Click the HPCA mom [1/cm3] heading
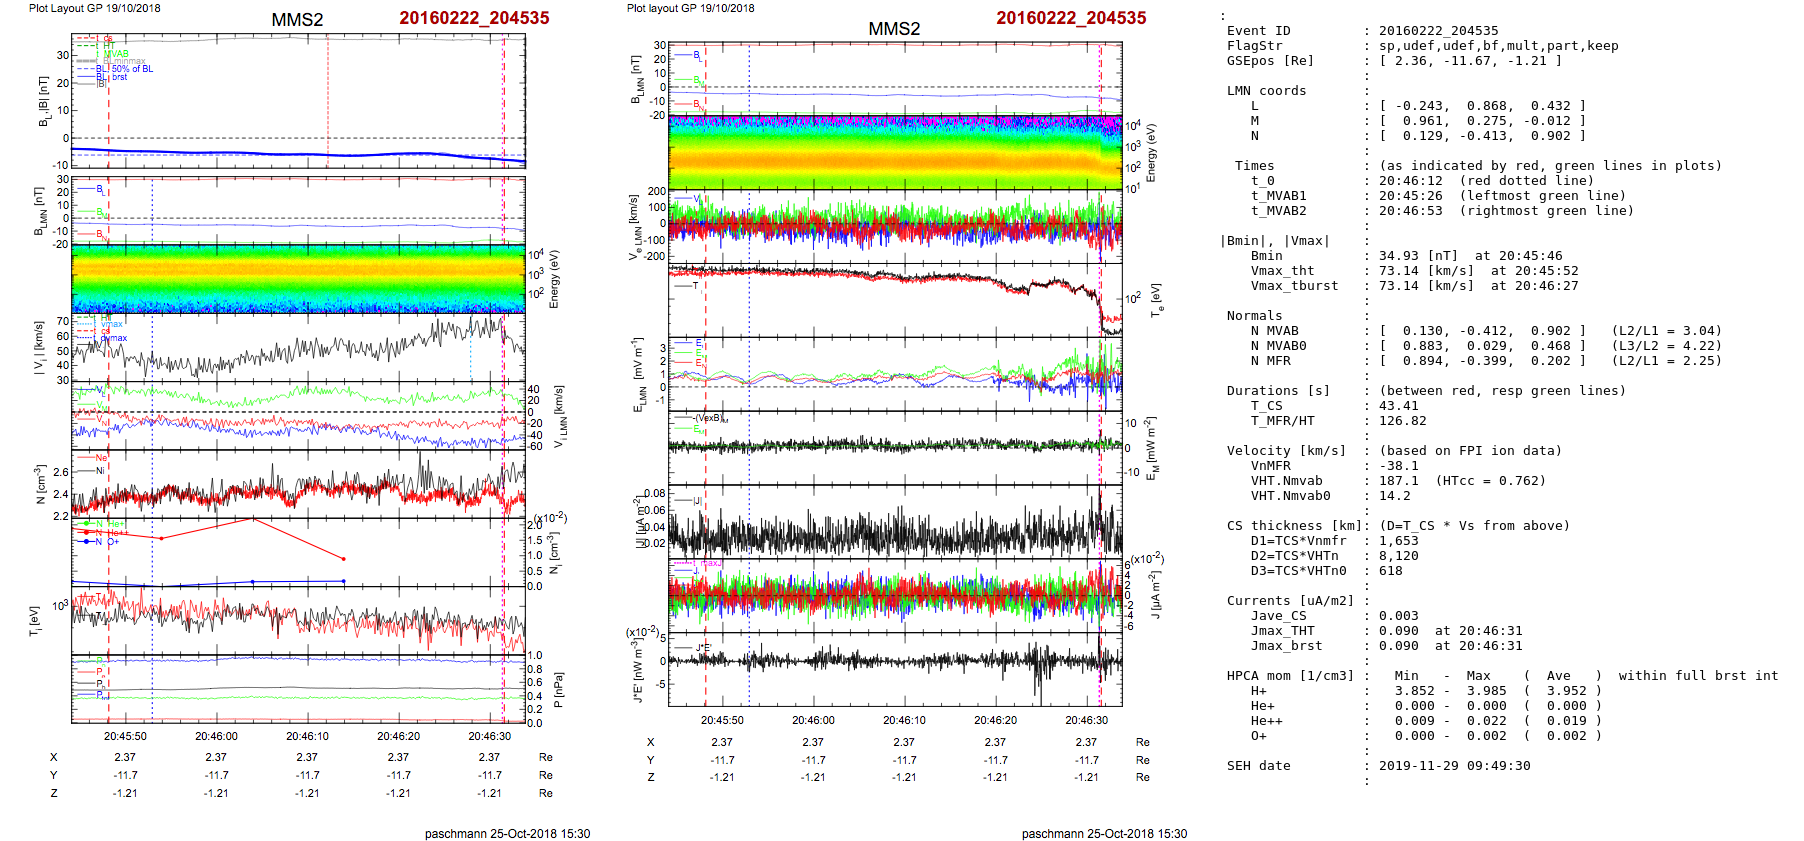This screenshot has height=841, width=1804. [x=1290, y=676]
